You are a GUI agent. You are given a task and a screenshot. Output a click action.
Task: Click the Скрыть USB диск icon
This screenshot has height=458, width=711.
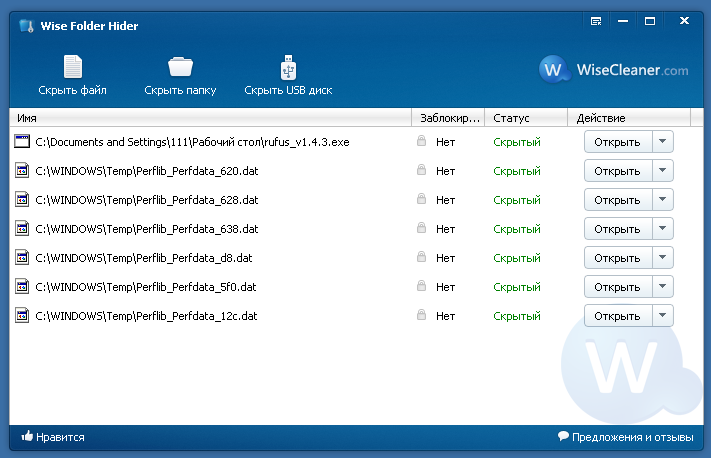tap(288, 67)
